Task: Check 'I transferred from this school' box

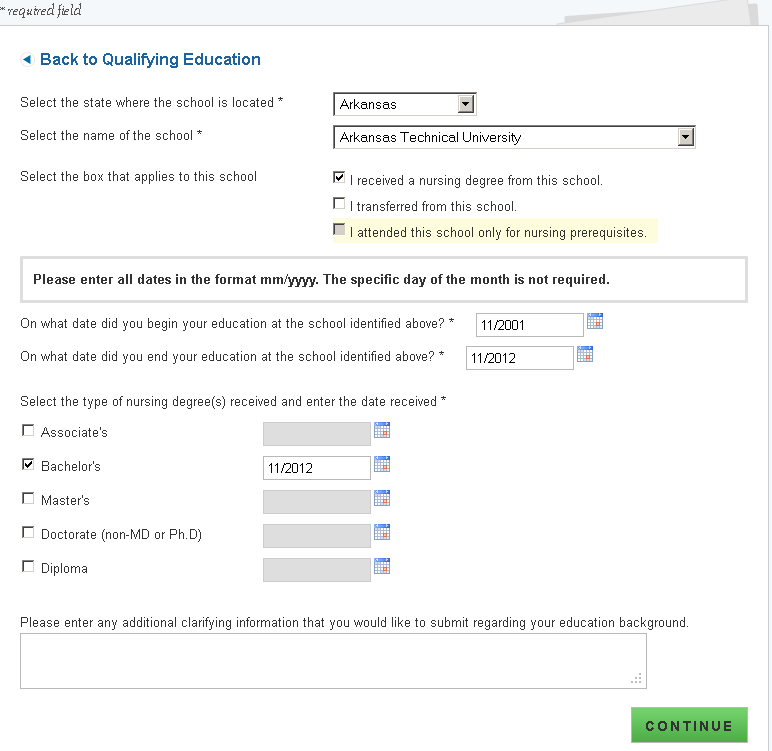Action: (340, 204)
